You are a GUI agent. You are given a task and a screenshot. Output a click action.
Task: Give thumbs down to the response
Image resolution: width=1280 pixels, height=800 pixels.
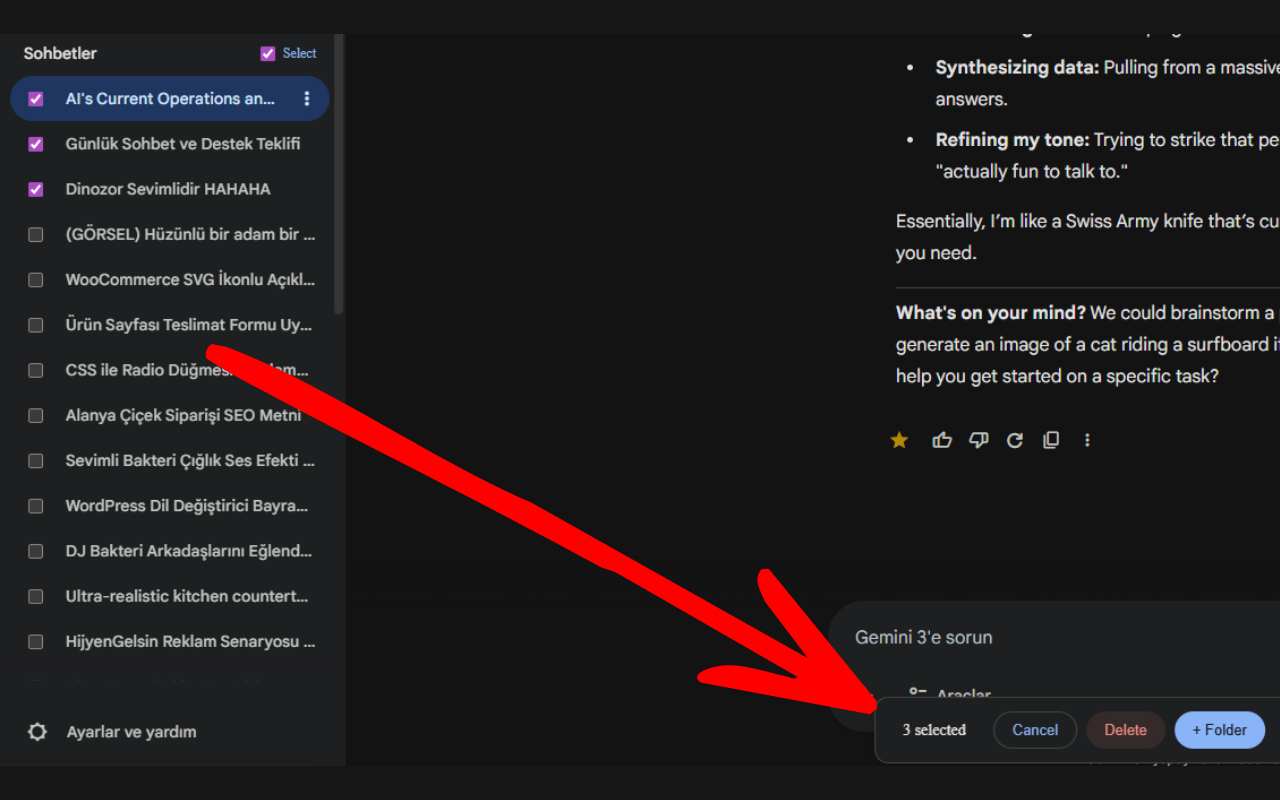[979, 440]
